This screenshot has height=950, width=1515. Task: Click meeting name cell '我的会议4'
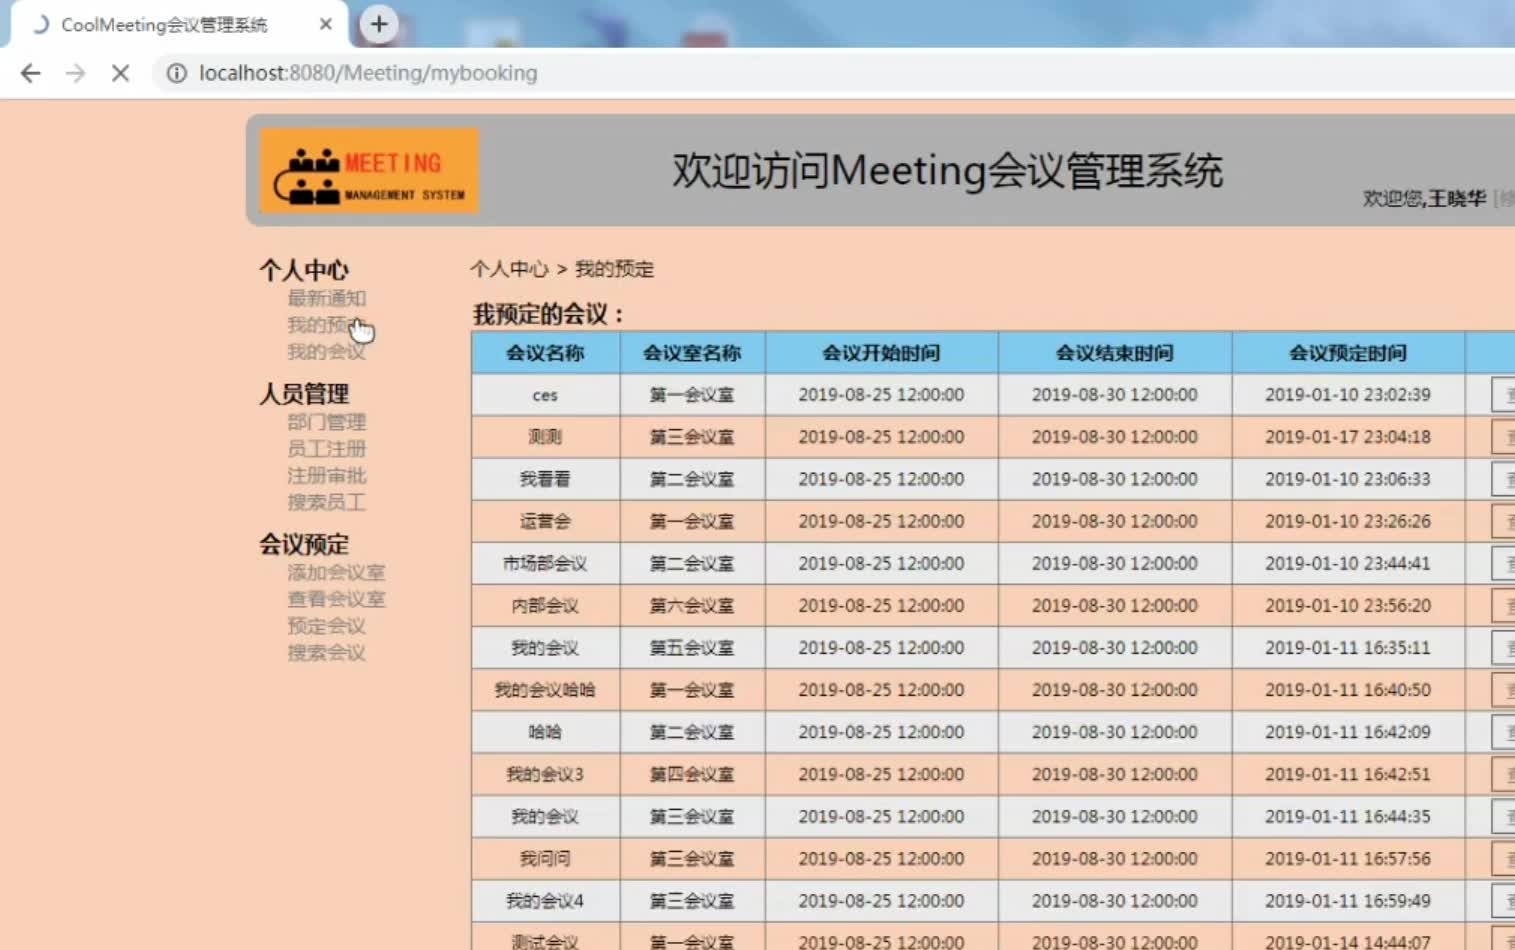545,901
